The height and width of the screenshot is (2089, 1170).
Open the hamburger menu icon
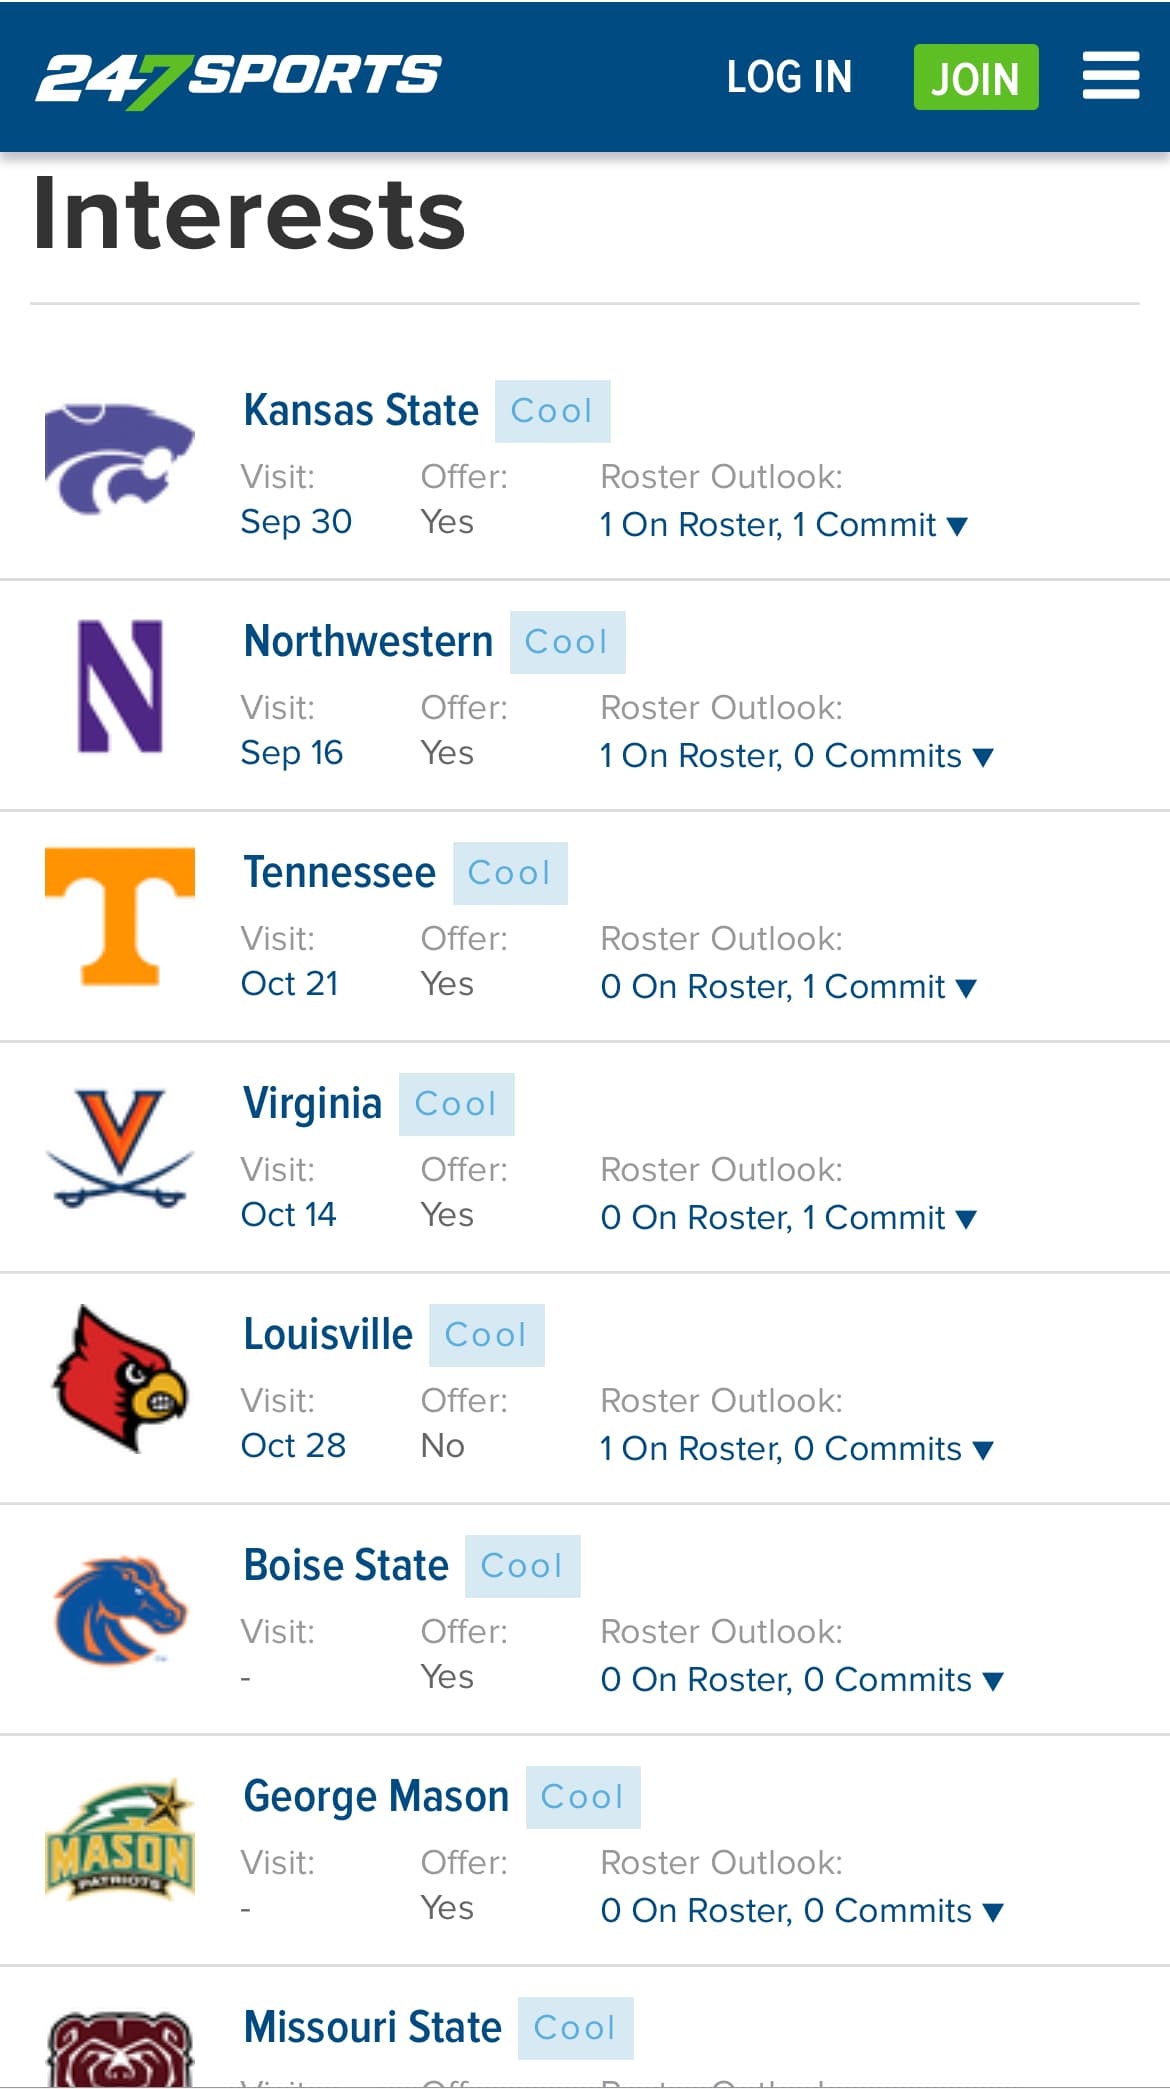coord(1110,76)
